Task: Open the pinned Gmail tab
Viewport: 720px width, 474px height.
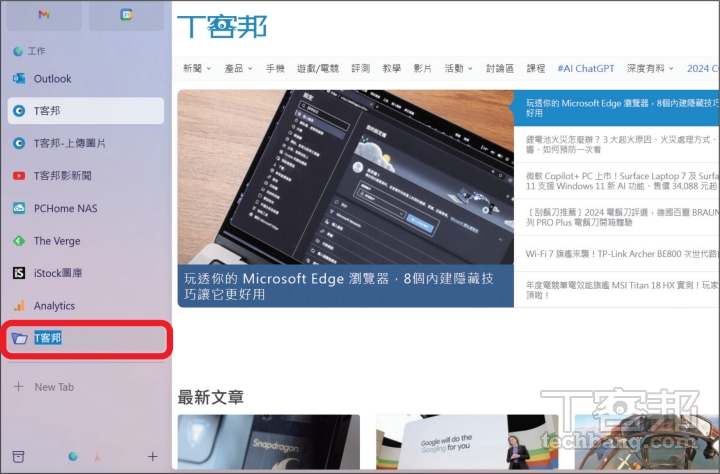Action: 44,15
